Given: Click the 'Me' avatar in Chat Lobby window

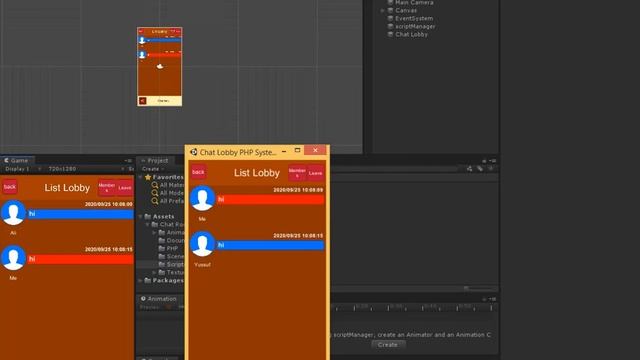Looking at the screenshot, I should click(202, 198).
